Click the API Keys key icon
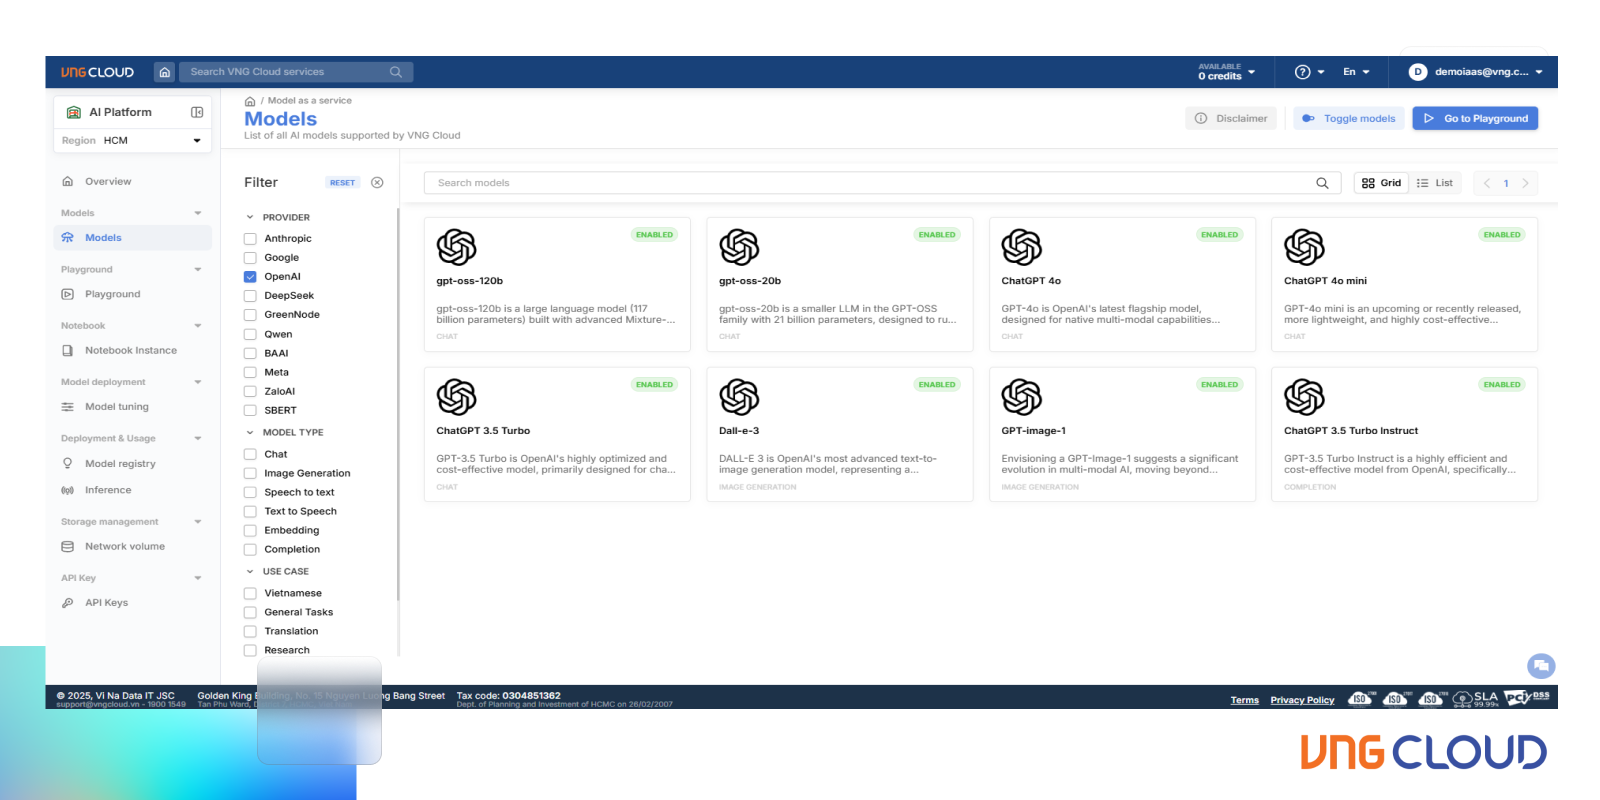Viewport: 1600px width, 800px height. point(68,603)
